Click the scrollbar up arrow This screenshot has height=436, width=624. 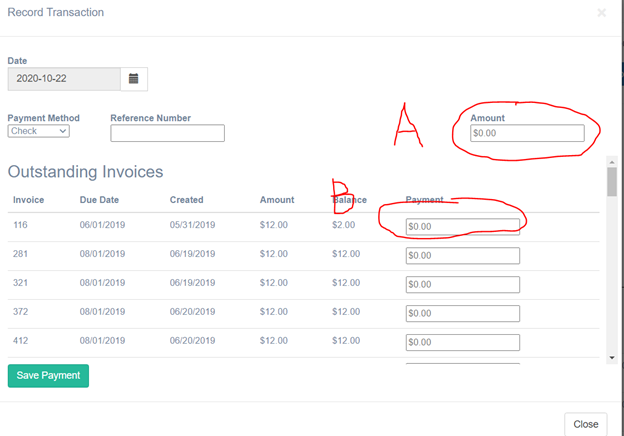click(x=611, y=162)
